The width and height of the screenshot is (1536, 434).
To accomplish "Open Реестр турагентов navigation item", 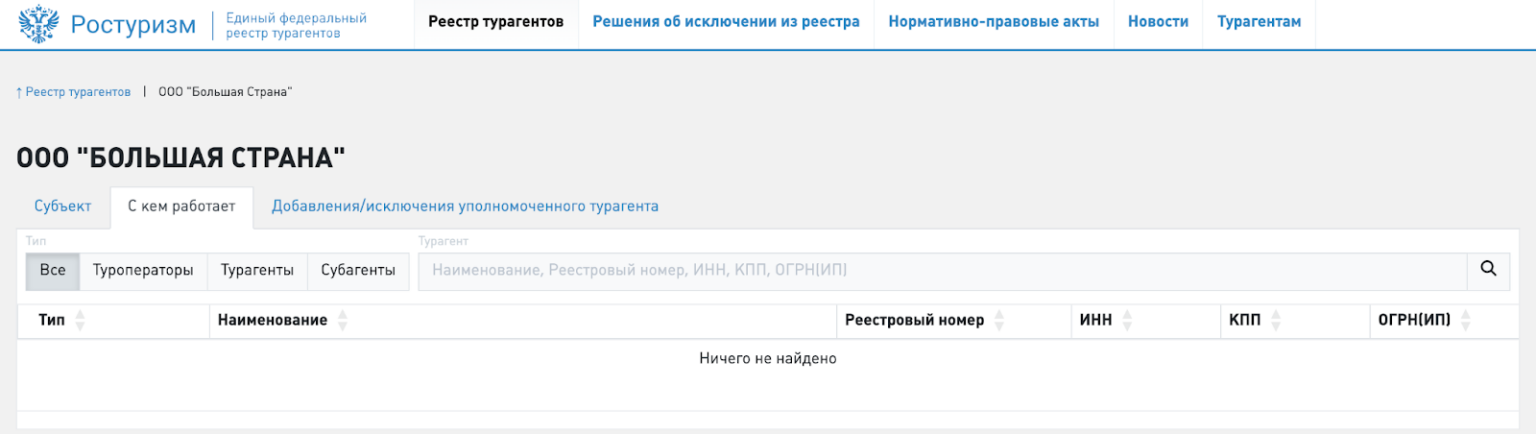I will click(495, 23).
